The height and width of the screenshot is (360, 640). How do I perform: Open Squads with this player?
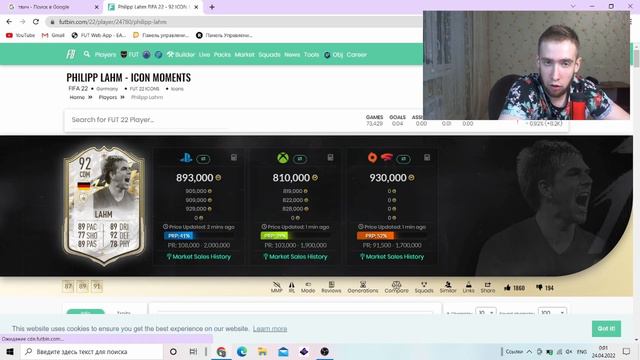[424, 287]
